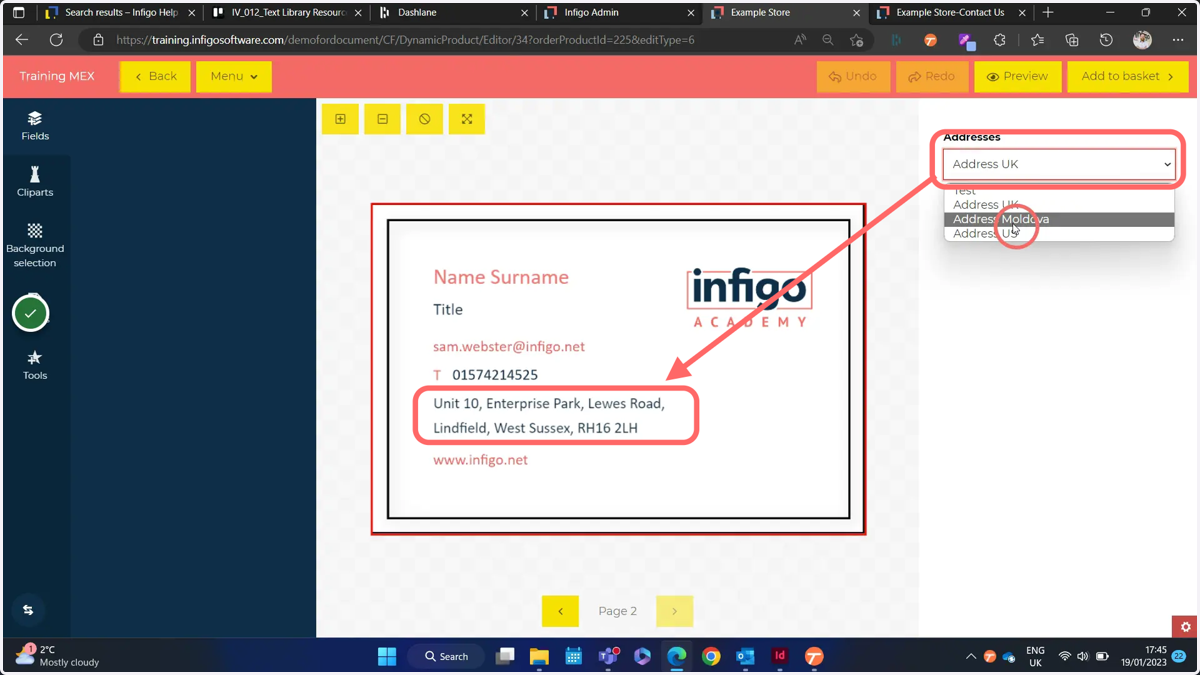Click browser Read aloud icon
This screenshot has height=675, width=1200.
800,40
